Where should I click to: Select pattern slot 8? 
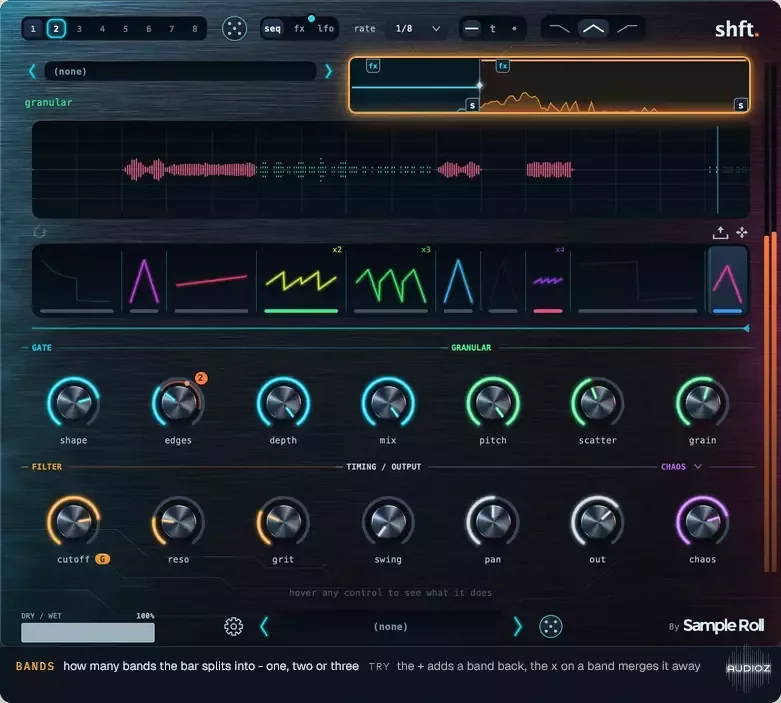coord(195,29)
